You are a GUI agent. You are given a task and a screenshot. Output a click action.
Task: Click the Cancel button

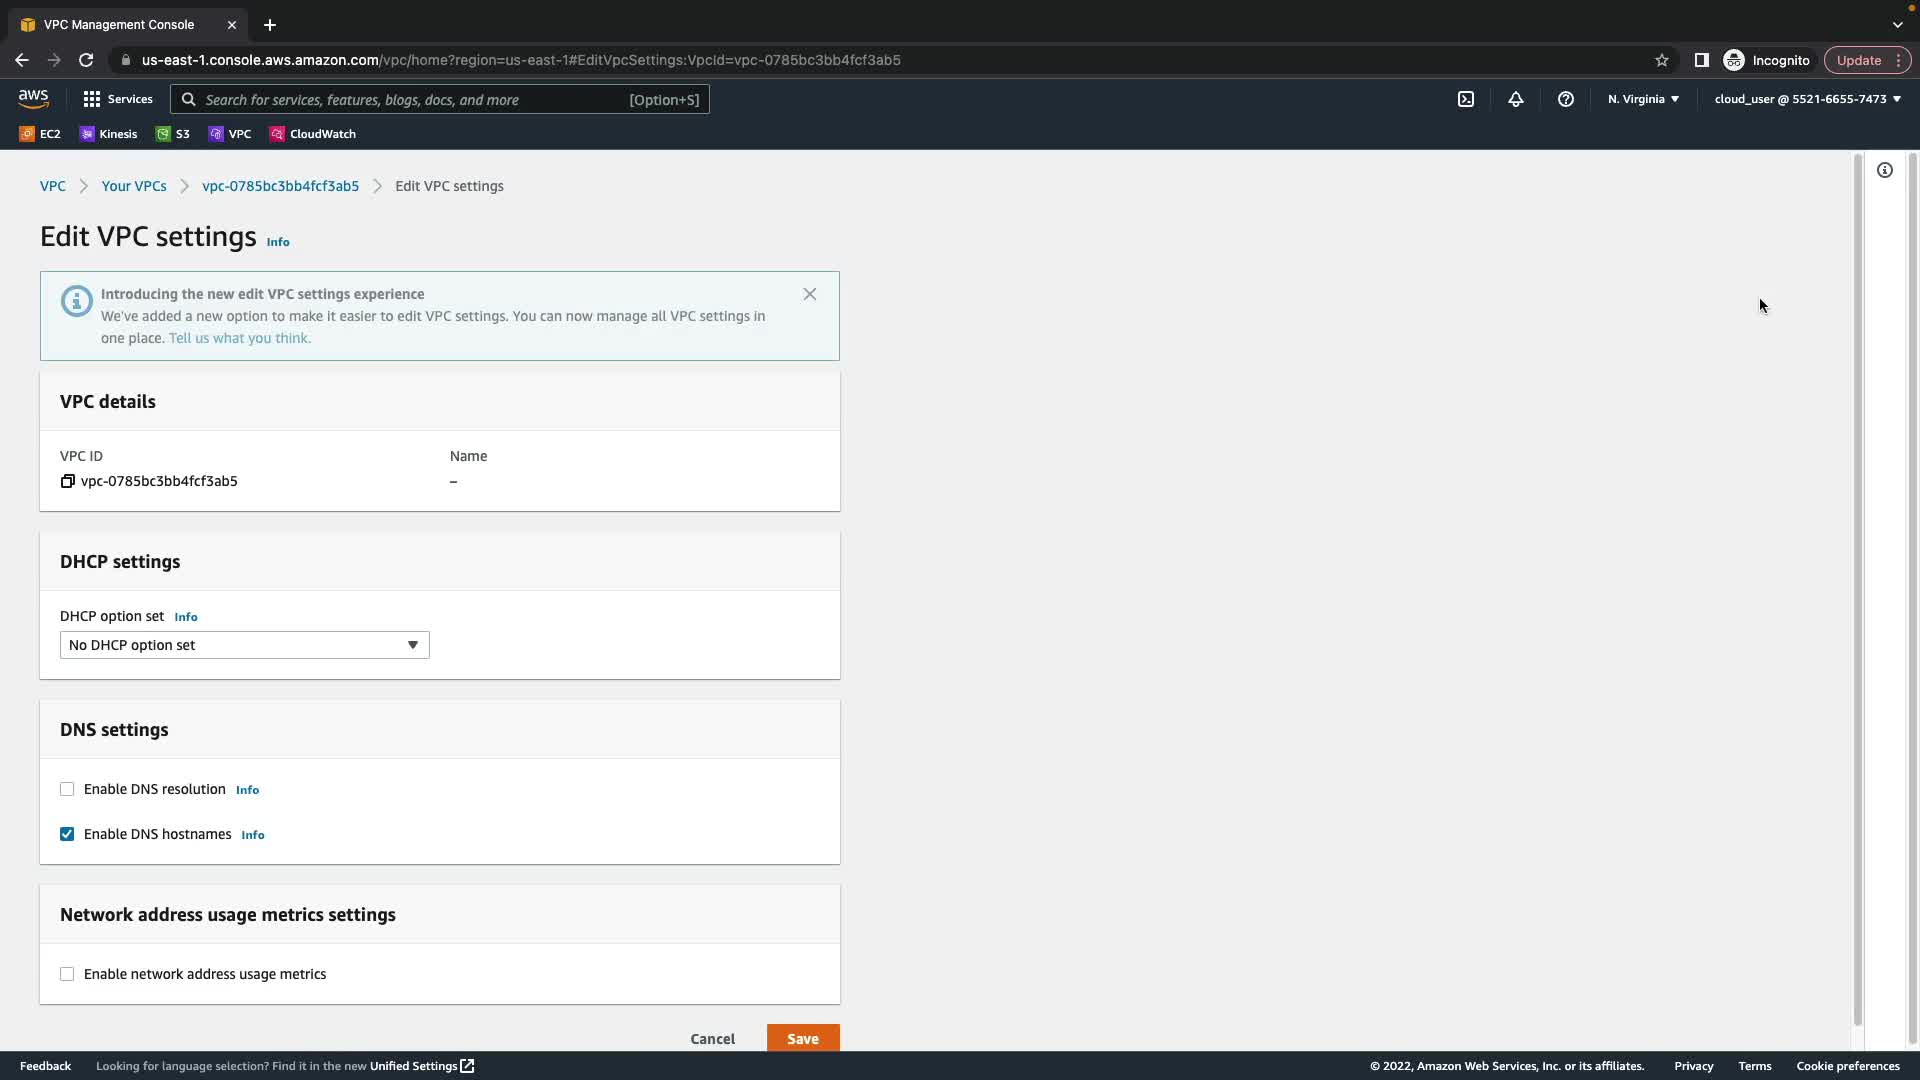click(x=712, y=1038)
